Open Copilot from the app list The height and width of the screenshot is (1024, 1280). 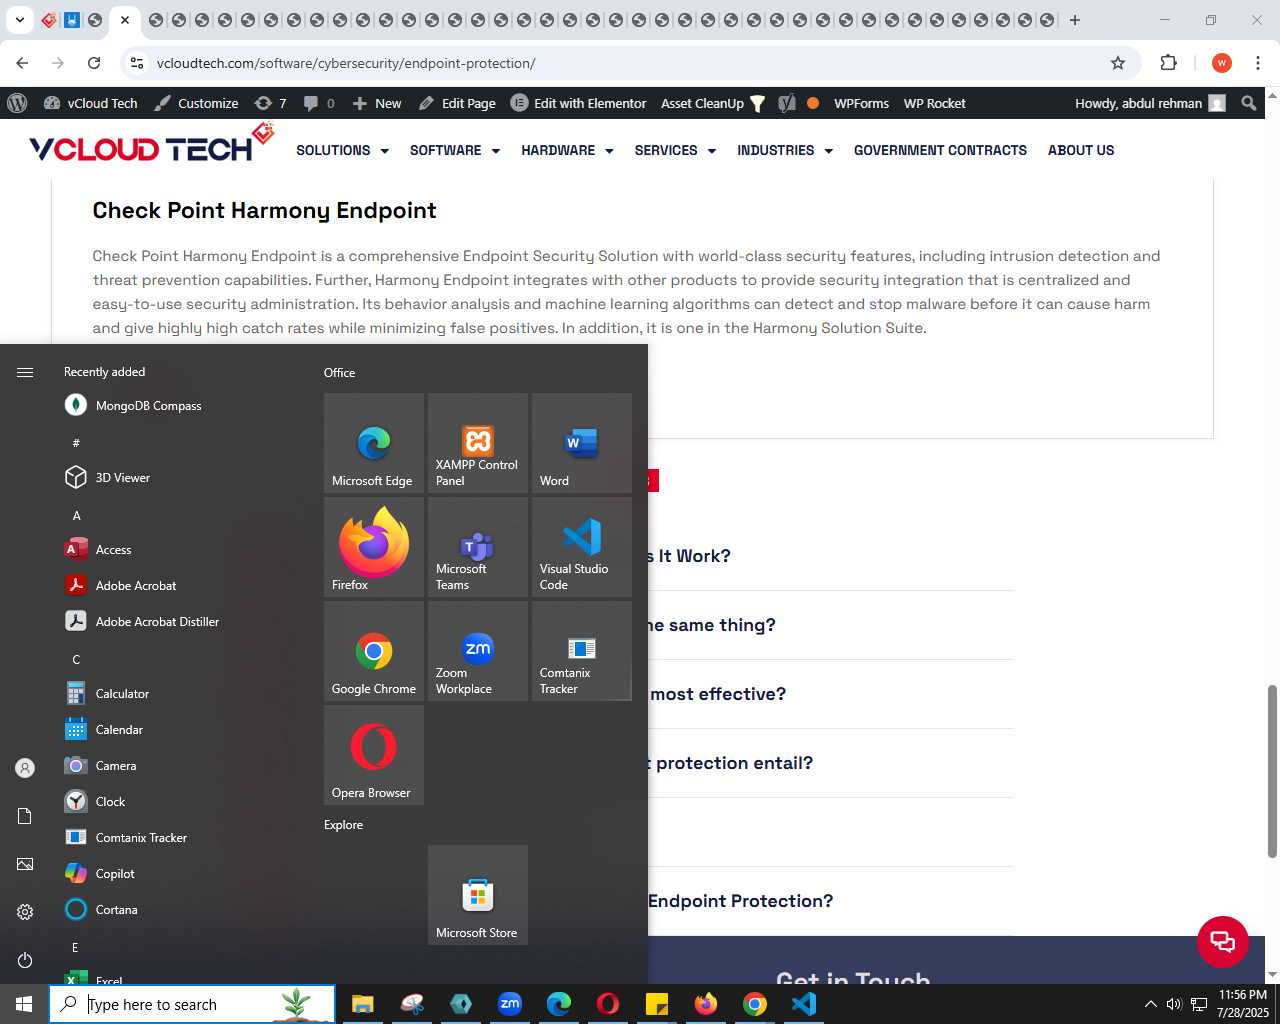click(x=180, y=873)
